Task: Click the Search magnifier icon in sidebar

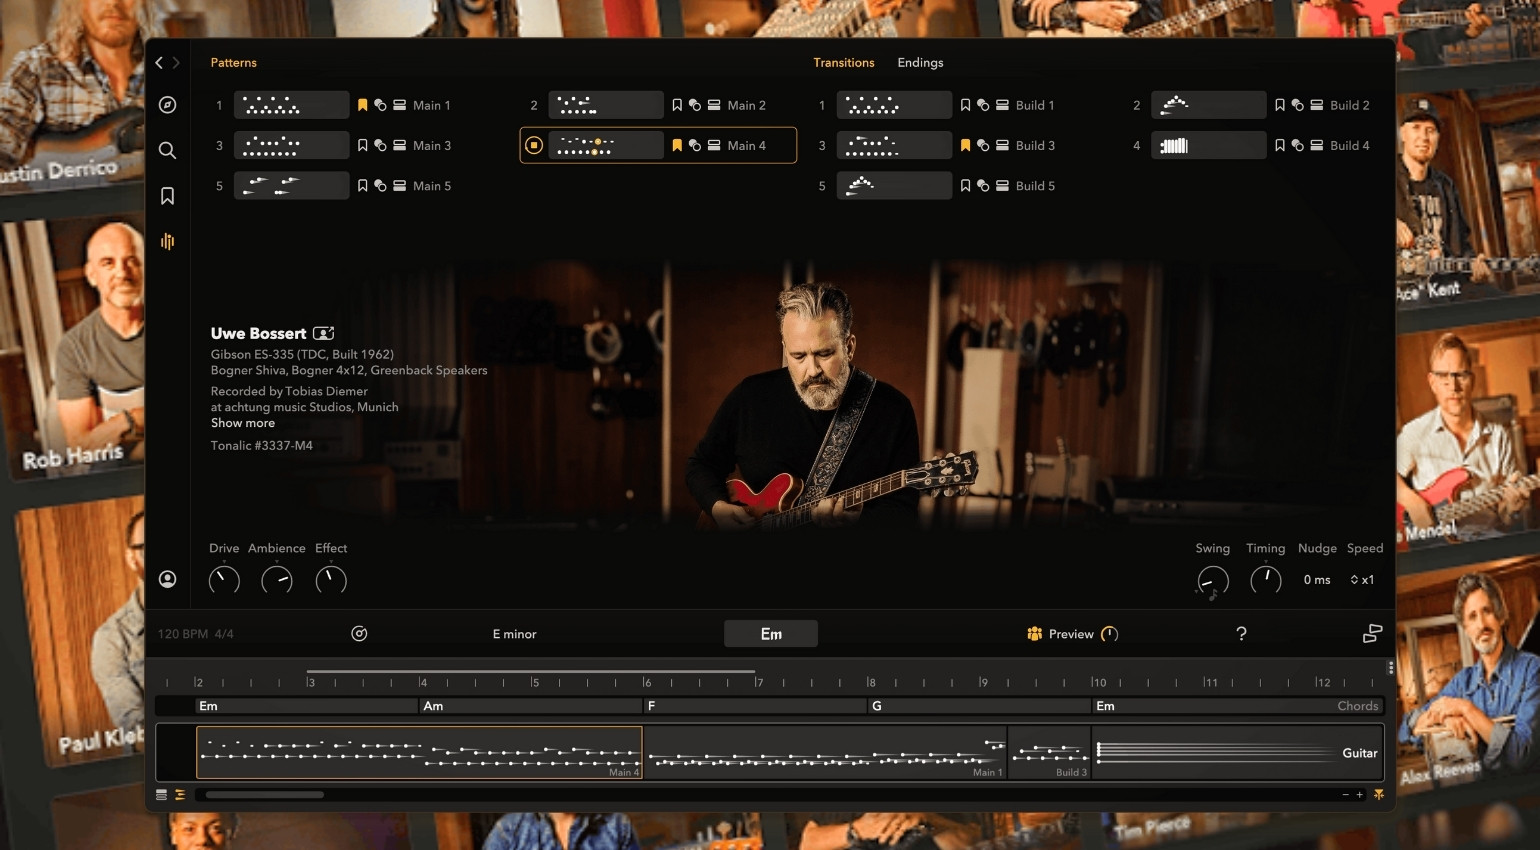Action: (x=167, y=150)
